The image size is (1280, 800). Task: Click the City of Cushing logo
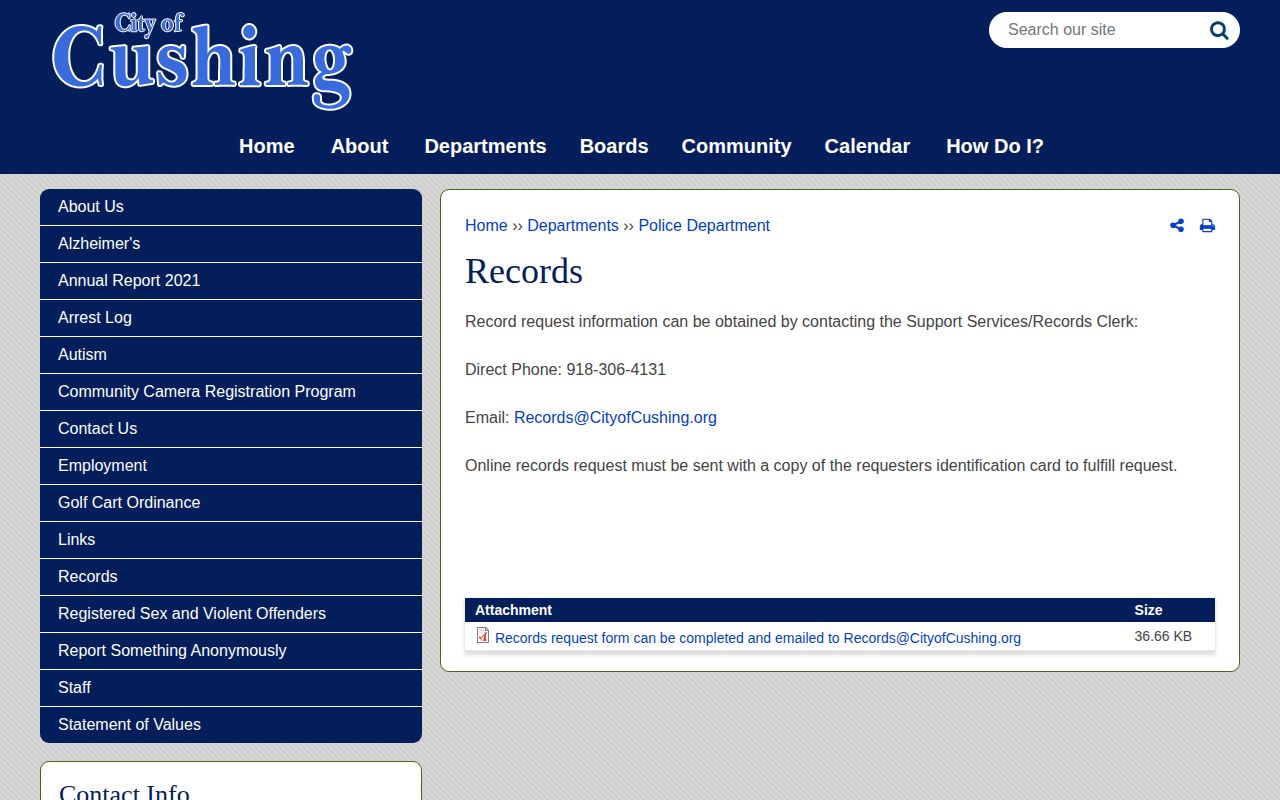pyautogui.click(x=202, y=60)
